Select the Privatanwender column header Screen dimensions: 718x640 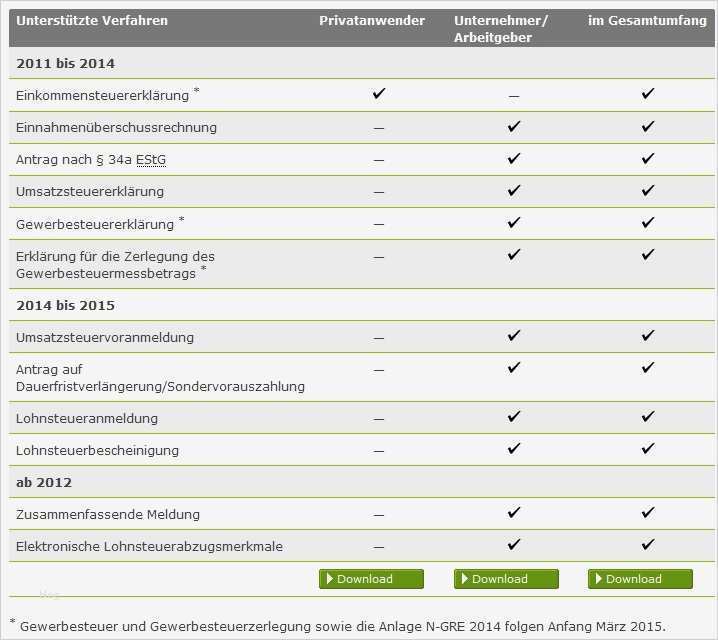372,21
